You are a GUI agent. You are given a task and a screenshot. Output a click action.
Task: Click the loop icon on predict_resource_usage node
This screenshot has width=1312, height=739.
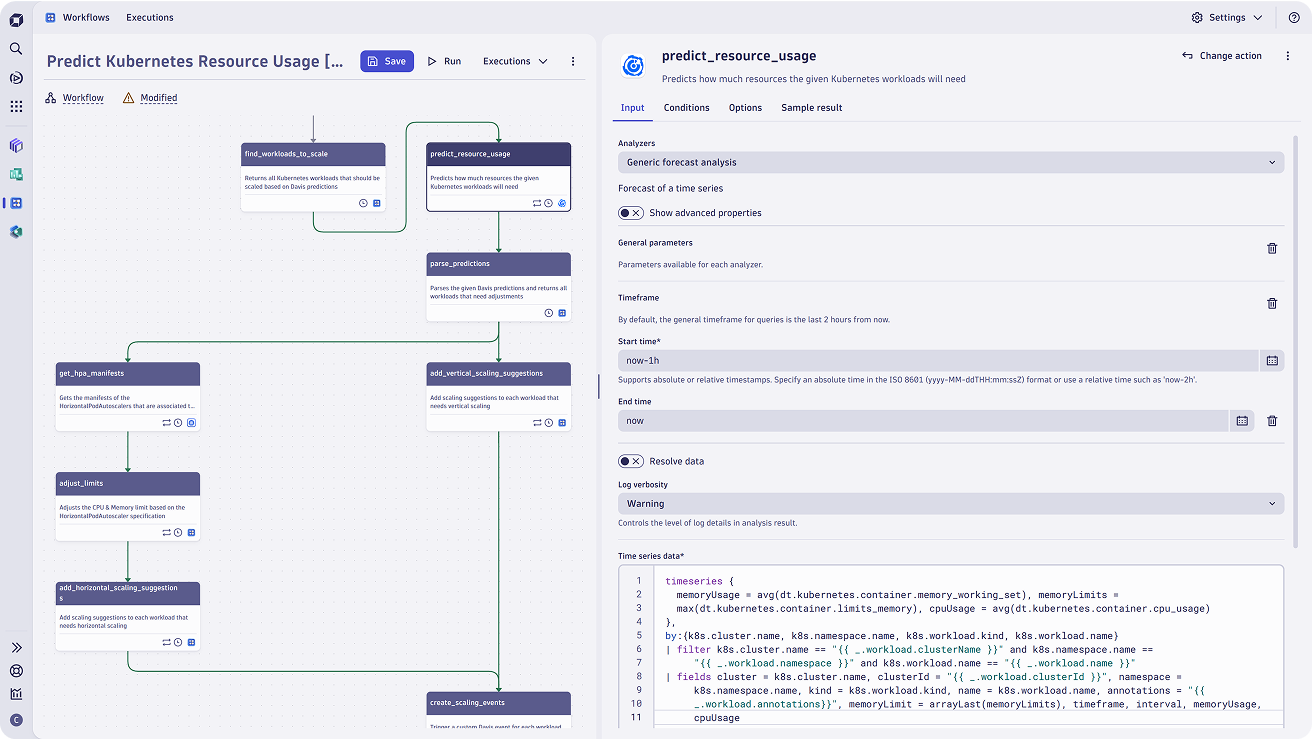coord(537,203)
